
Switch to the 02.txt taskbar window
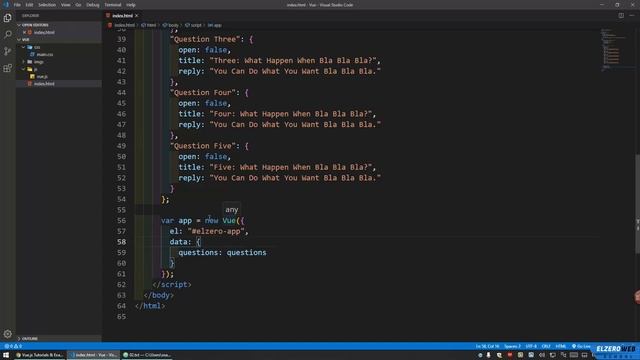147,355
